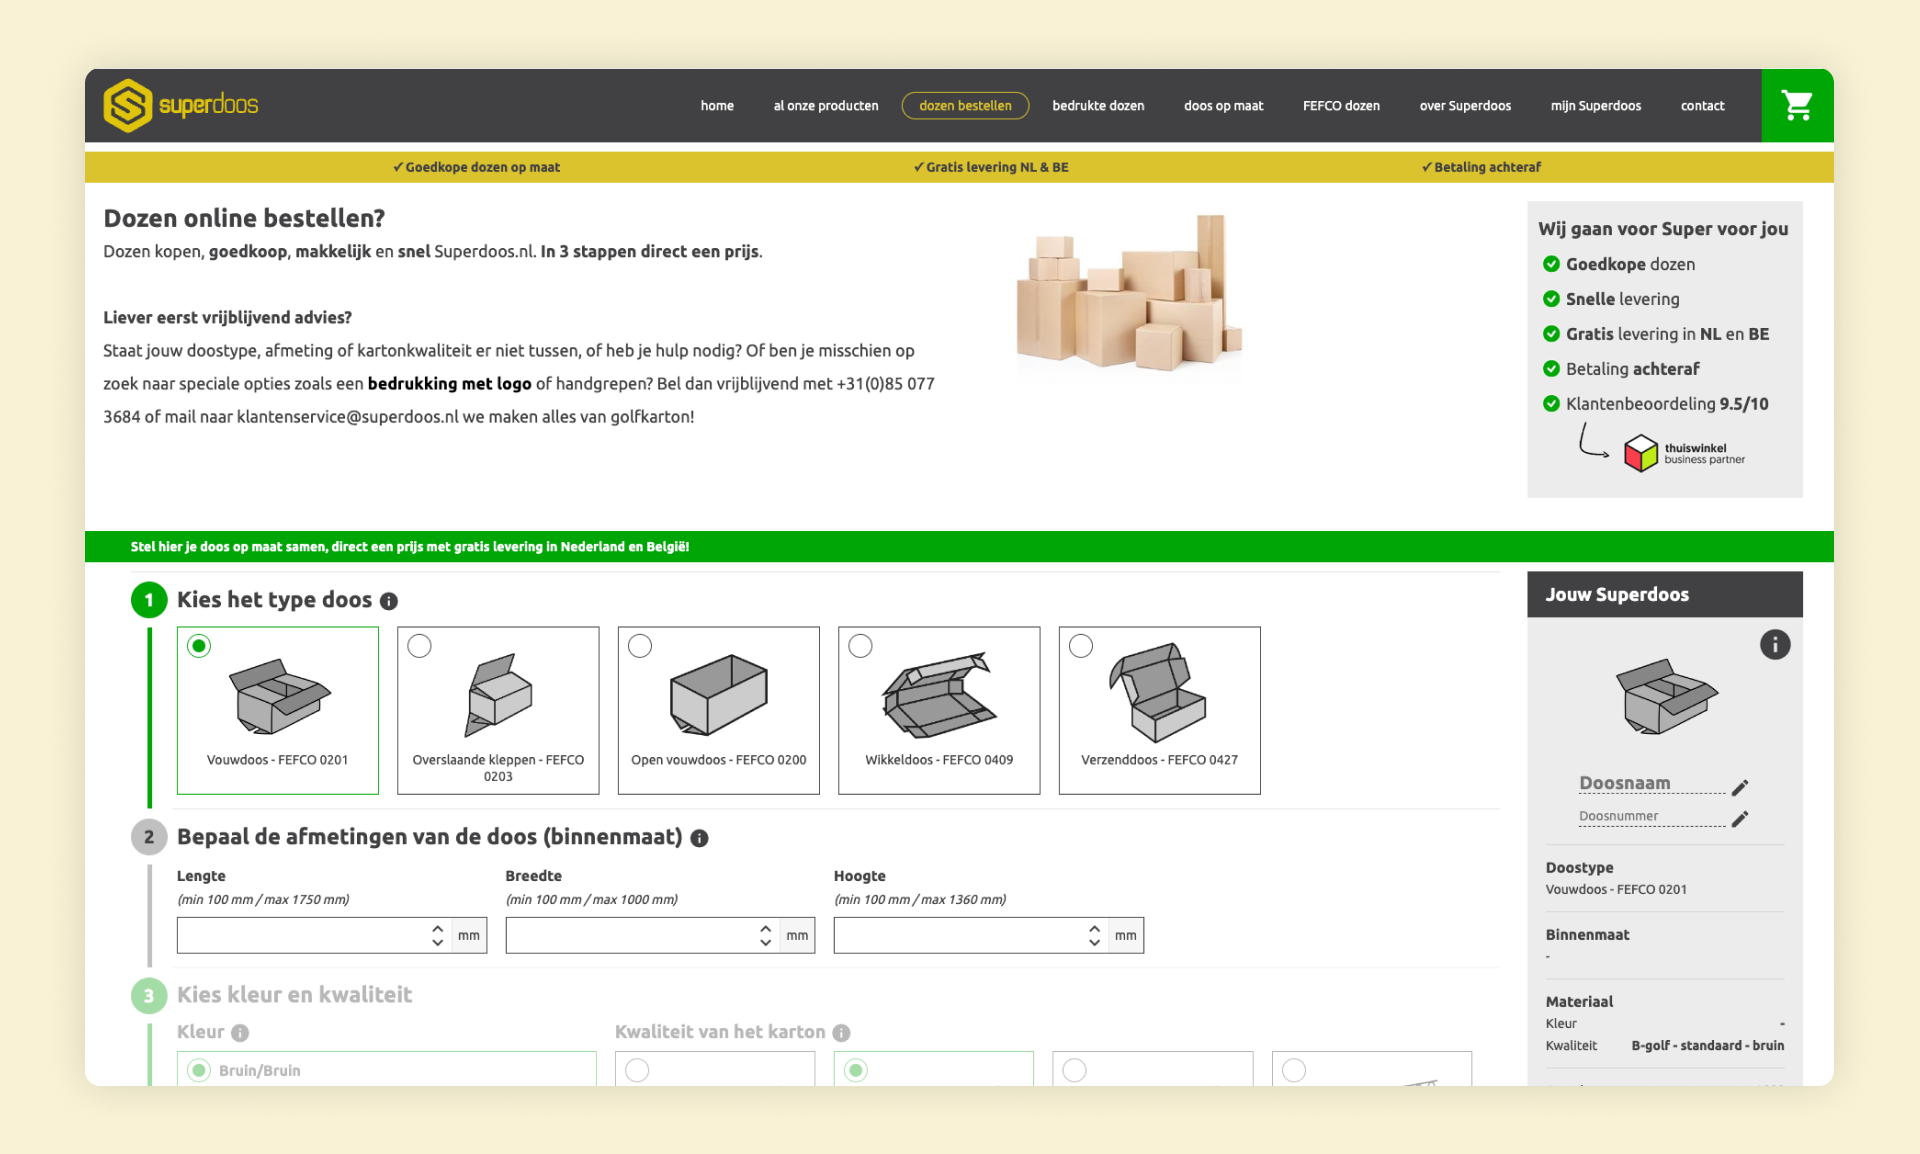Click Doosnummer editable field
The width and height of the screenshot is (1920, 1154).
tap(1651, 817)
